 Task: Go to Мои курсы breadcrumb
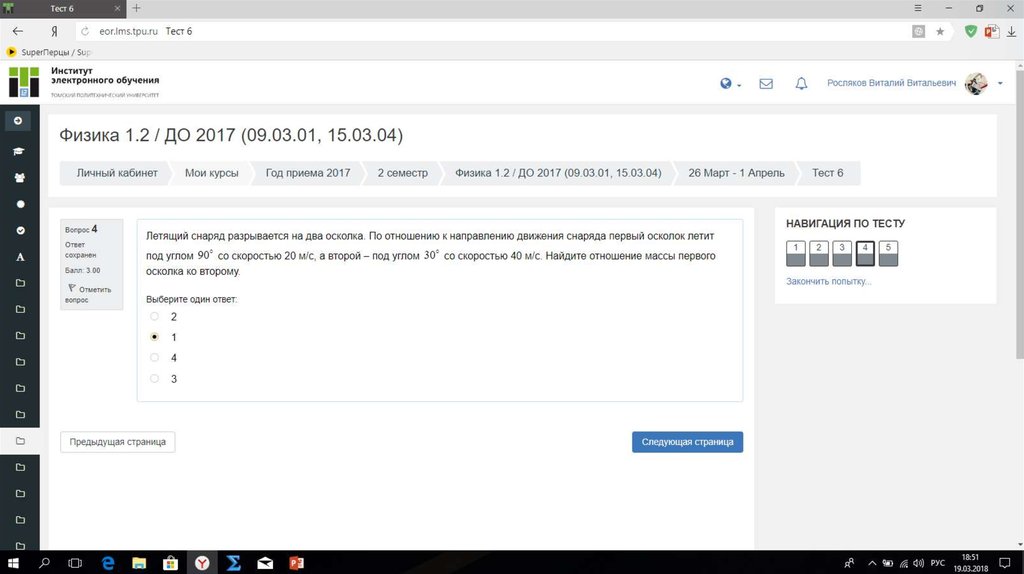tap(212, 173)
